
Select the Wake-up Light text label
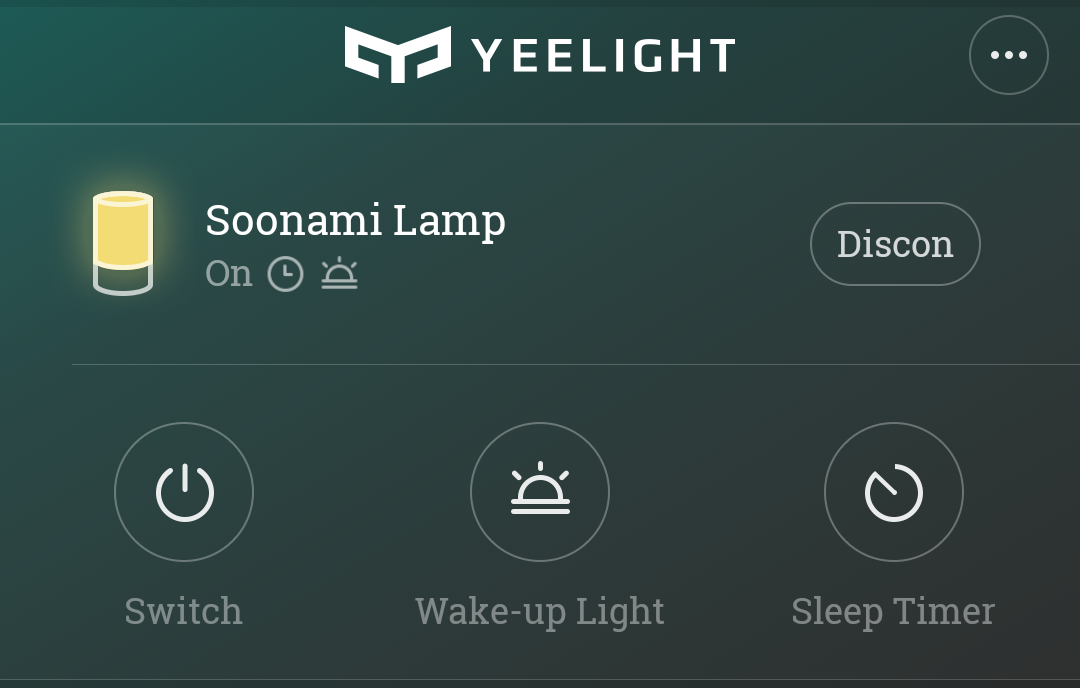tap(540, 611)
